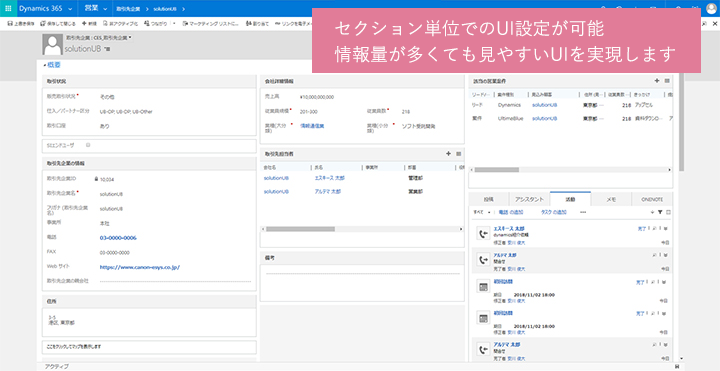Toggle the SIエンドユーザ checkbox
The image size is (720, 371).
(x=88, y=145)
